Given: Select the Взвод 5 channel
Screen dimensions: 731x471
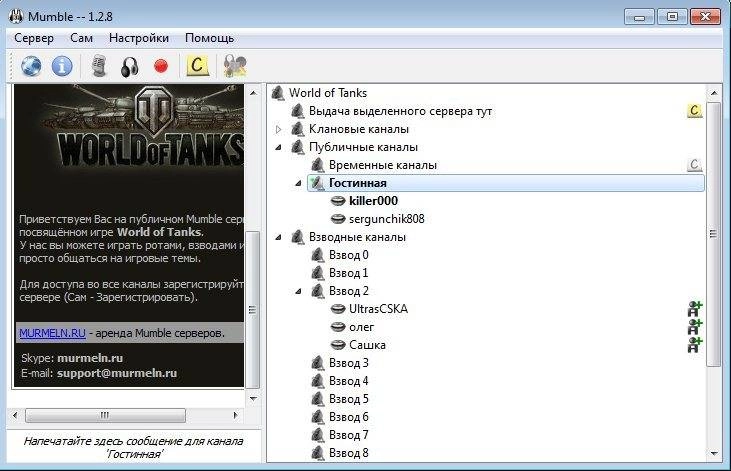Looking at the screenshot, I should (x=349, y=399).
